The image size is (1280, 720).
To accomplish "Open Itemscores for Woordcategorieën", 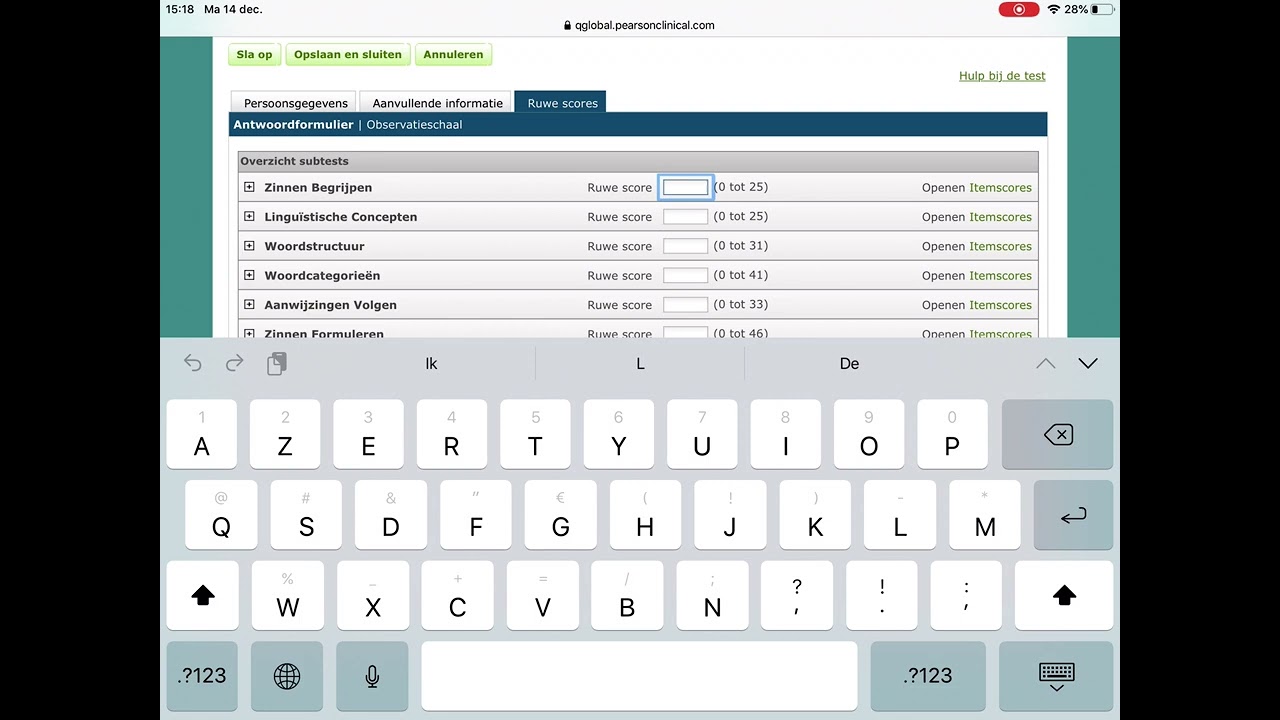I will click(1000, 276).
